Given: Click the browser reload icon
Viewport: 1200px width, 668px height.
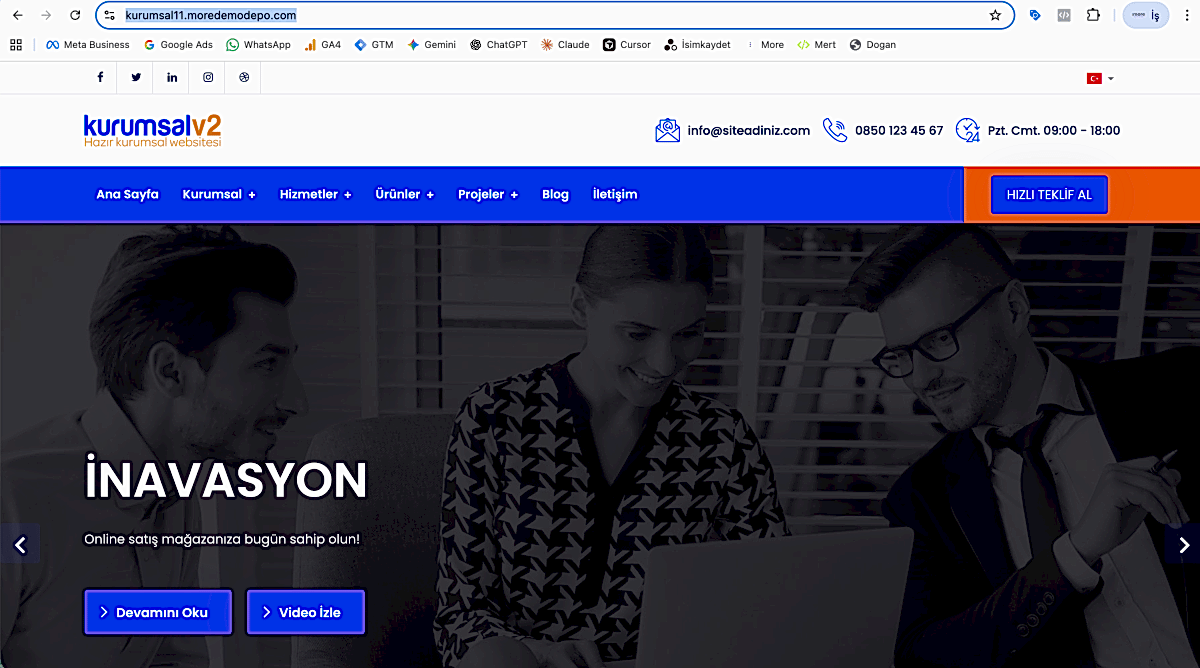Looking at the screenshot, I should pos(75,15).
